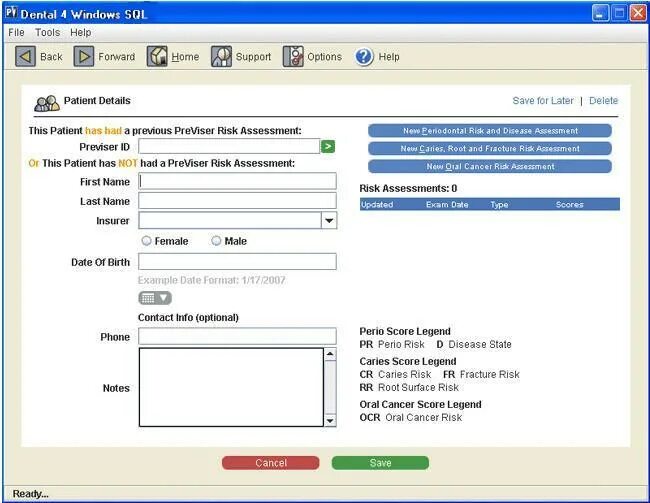Click Notes scrollbar up arrow
This screenshot has height=503, width=650.
click(x=330, y=354)
